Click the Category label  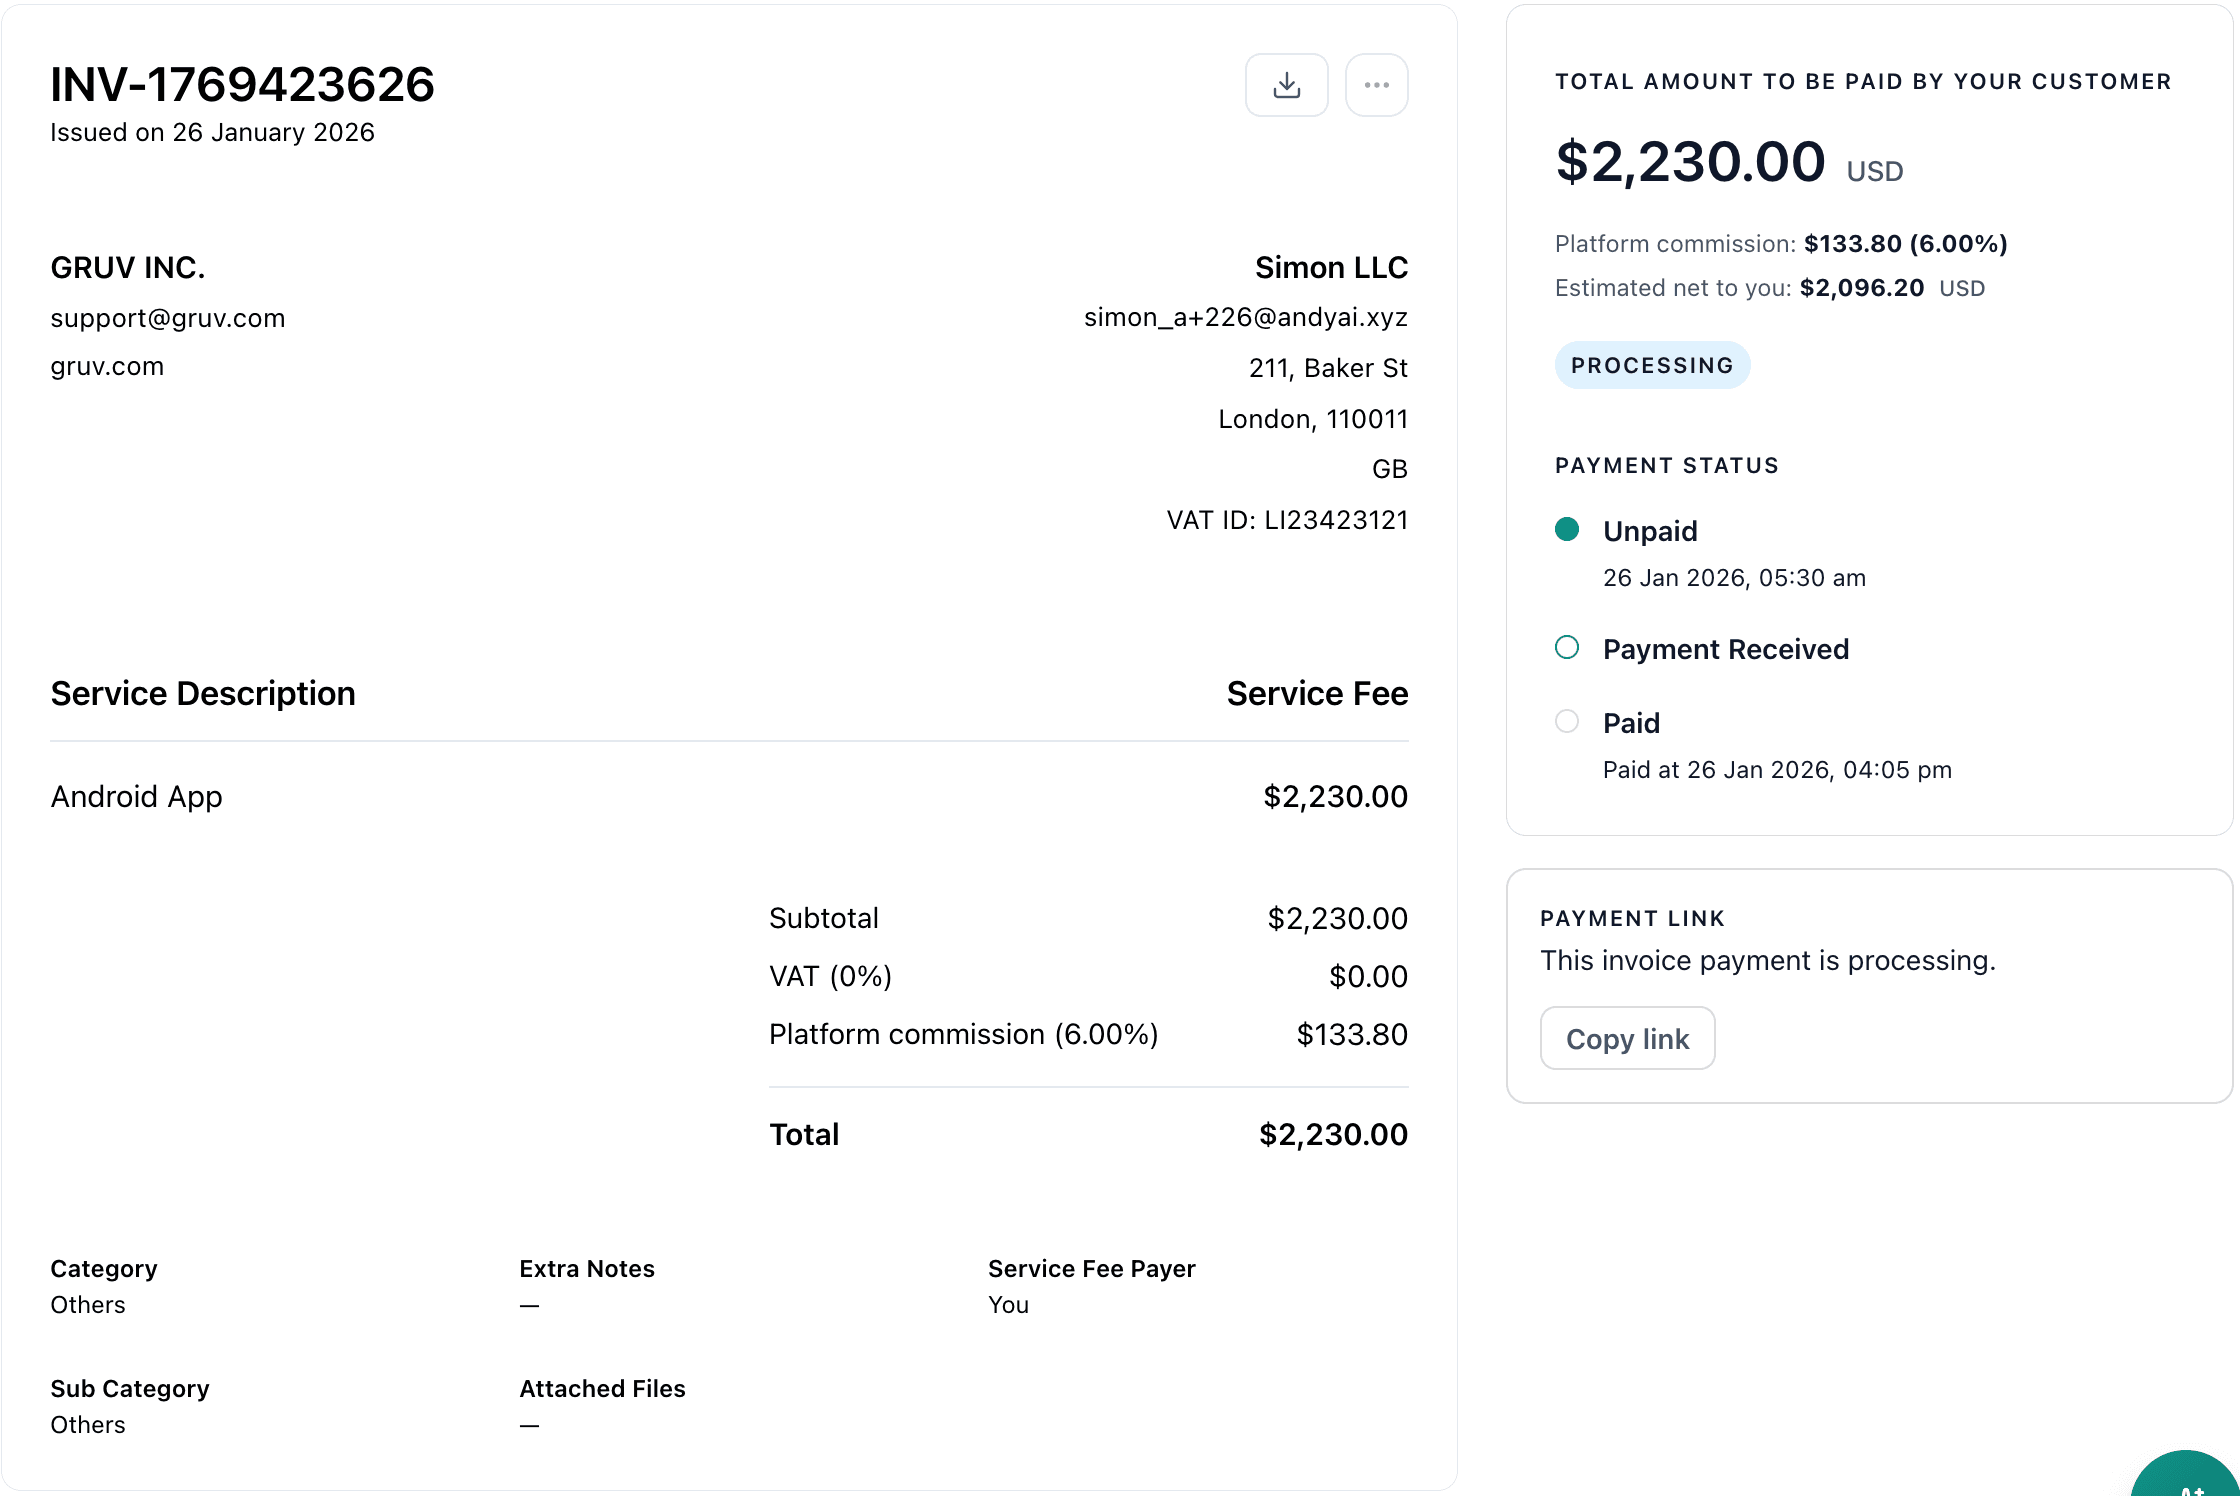(104, 1269)
